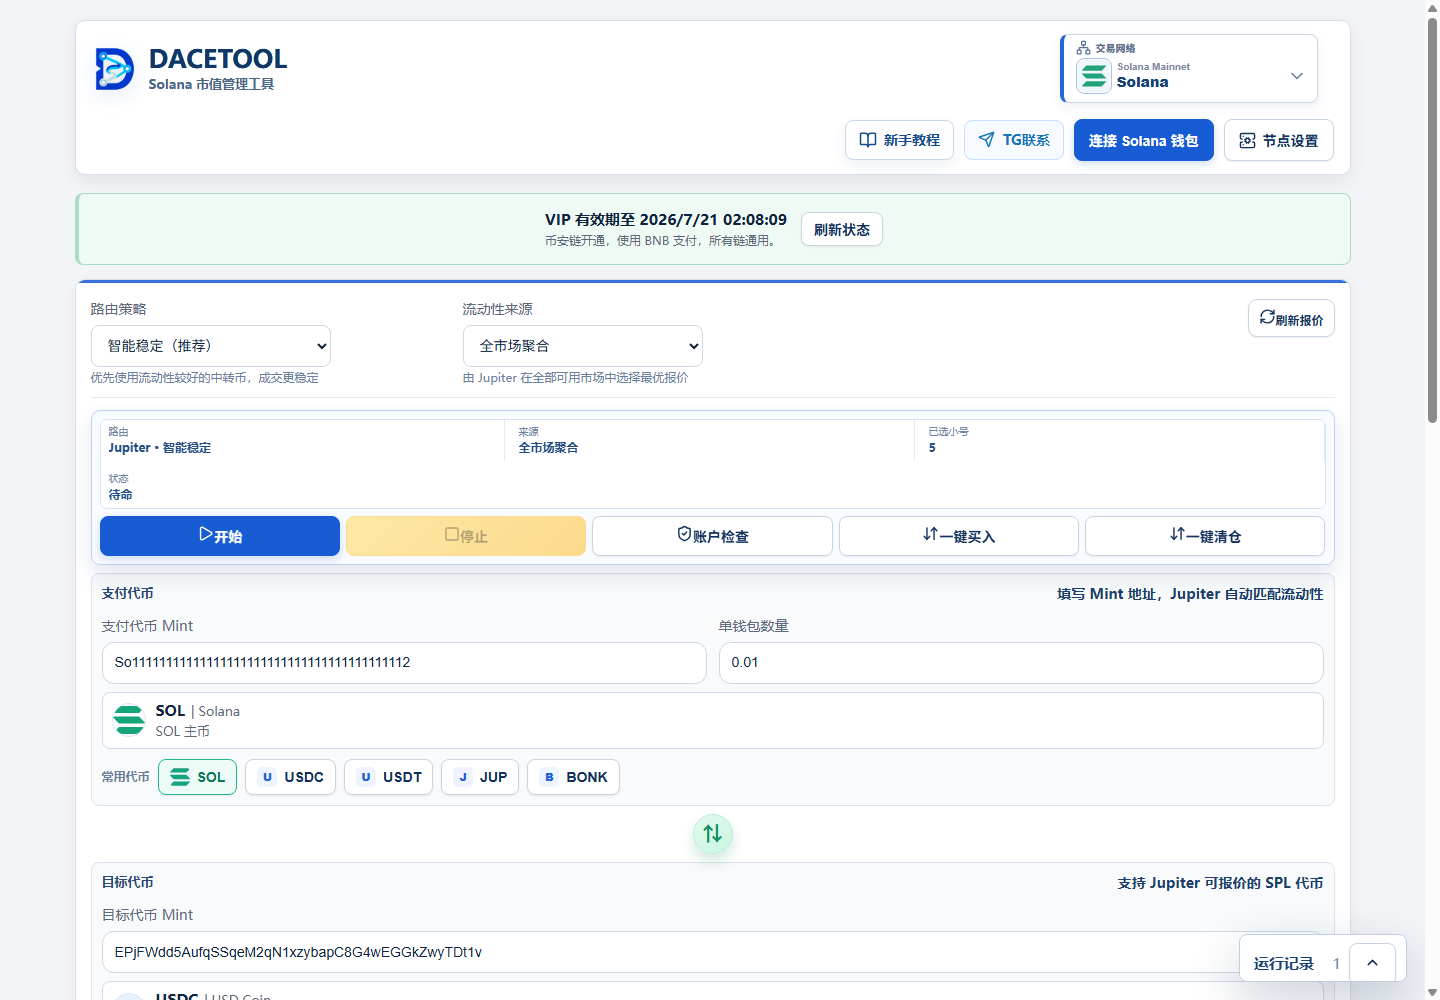This screenshot has width=1440, height=1000.
Task: Click the paper plane icon in TG联系
Action: click(x=987, y=140)
